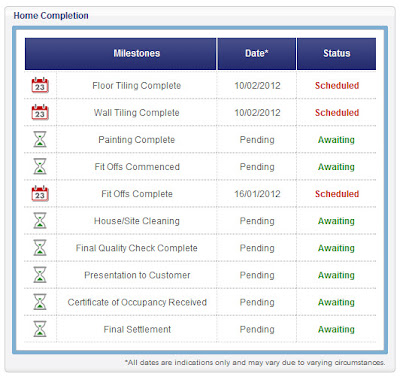
Task: Click Awaiting status for Final Settlement
Action: tap(336, 330)
